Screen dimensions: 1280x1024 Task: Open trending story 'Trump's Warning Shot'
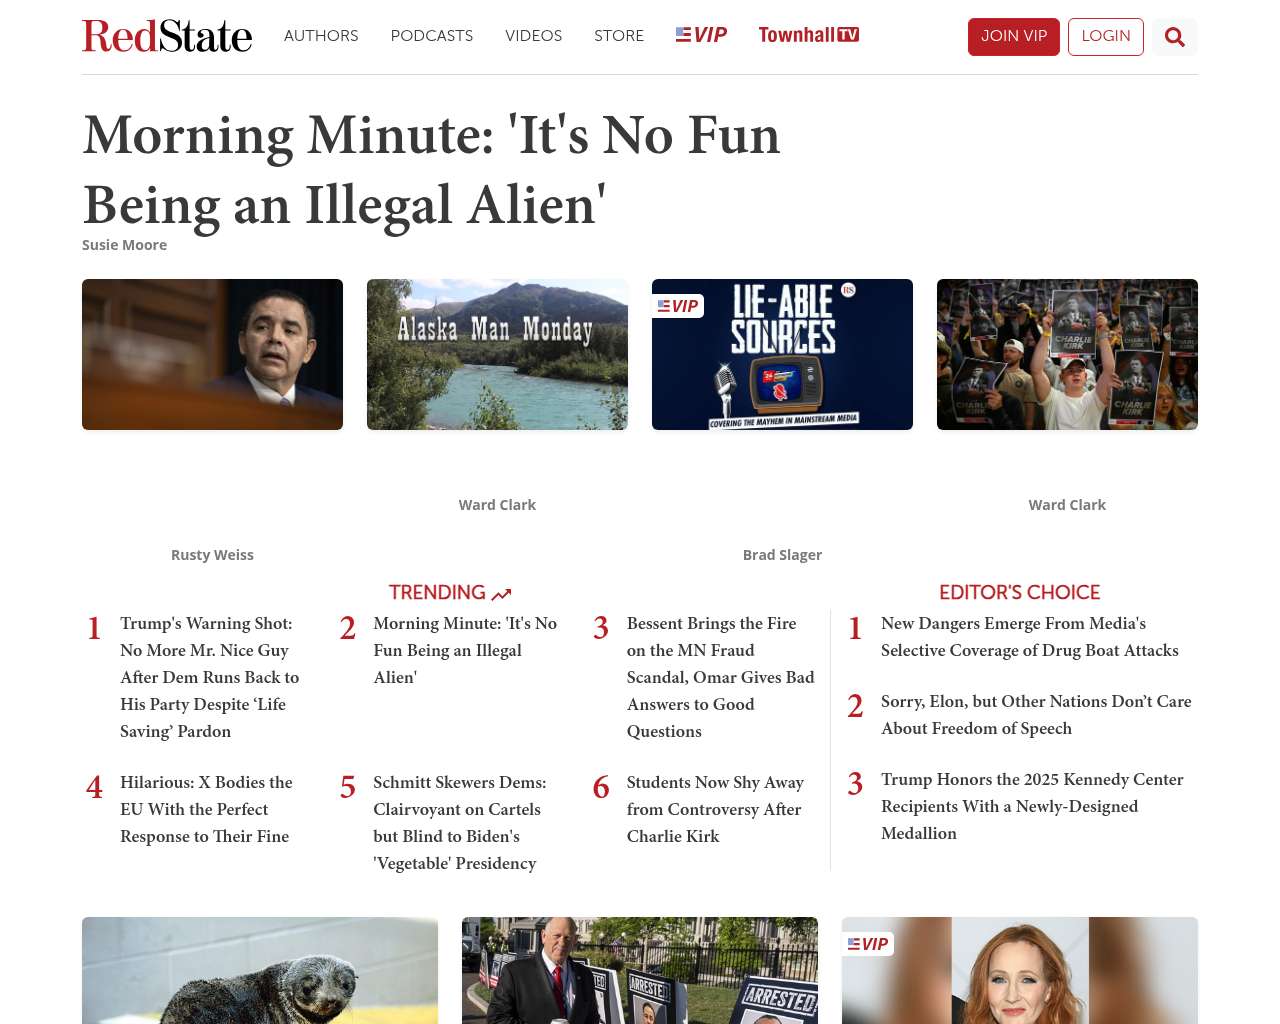[x=210, y=677]
